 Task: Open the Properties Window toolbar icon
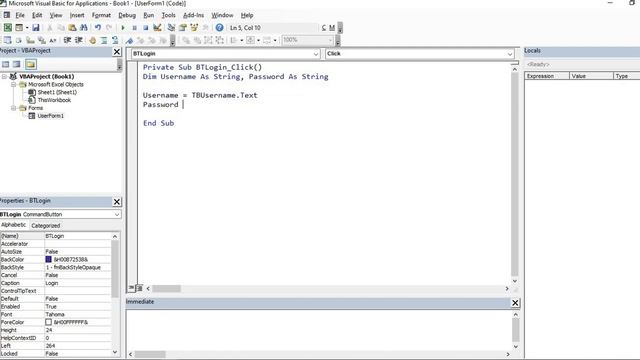(182, 28)
